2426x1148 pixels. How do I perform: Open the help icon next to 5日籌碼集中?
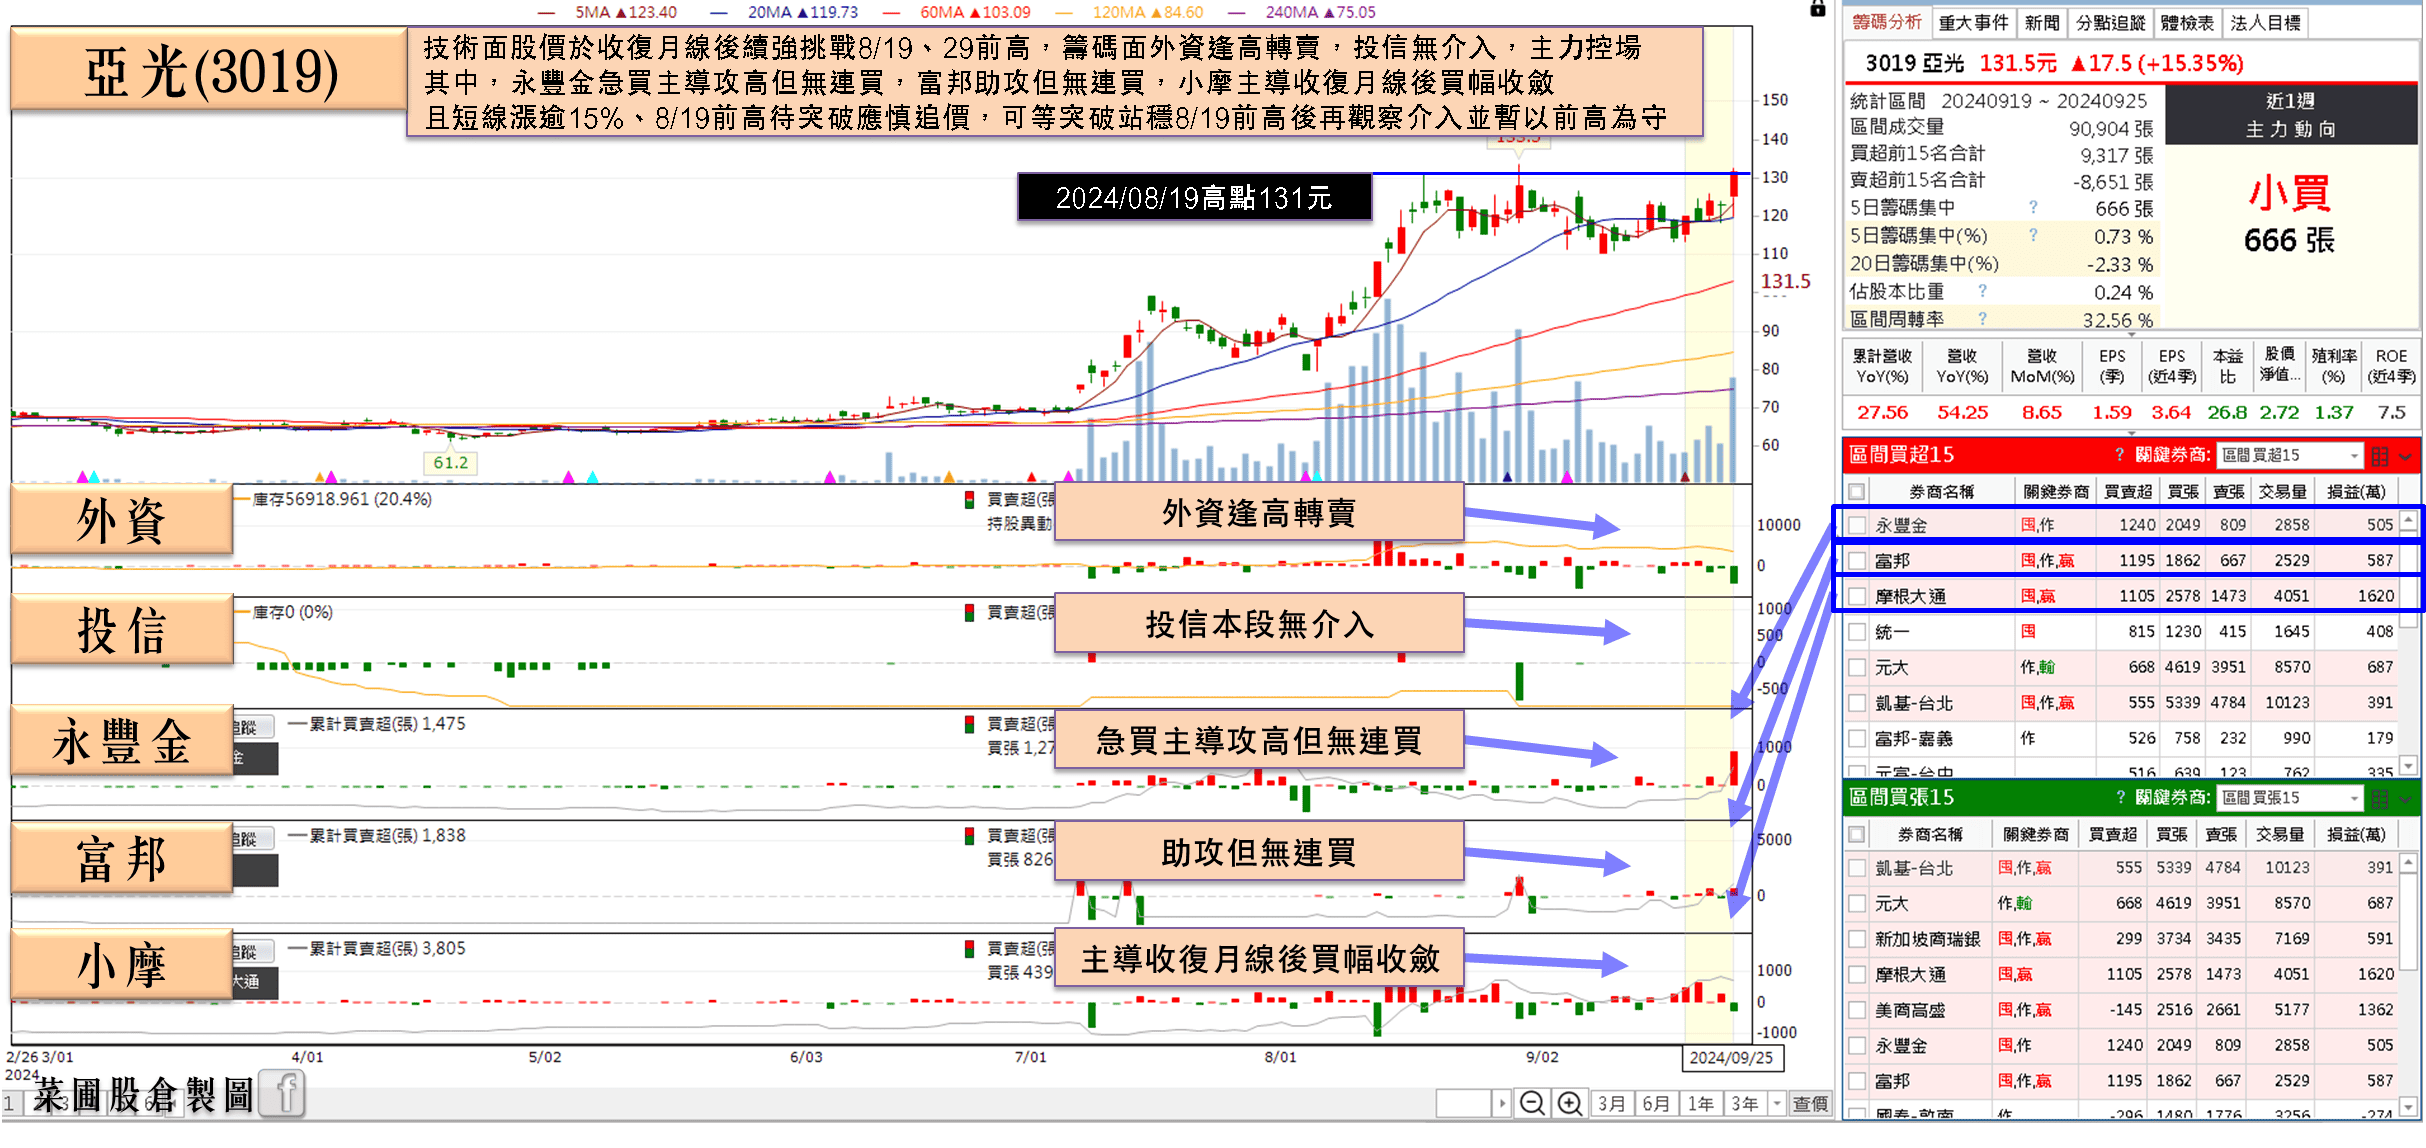point(2033,207)
